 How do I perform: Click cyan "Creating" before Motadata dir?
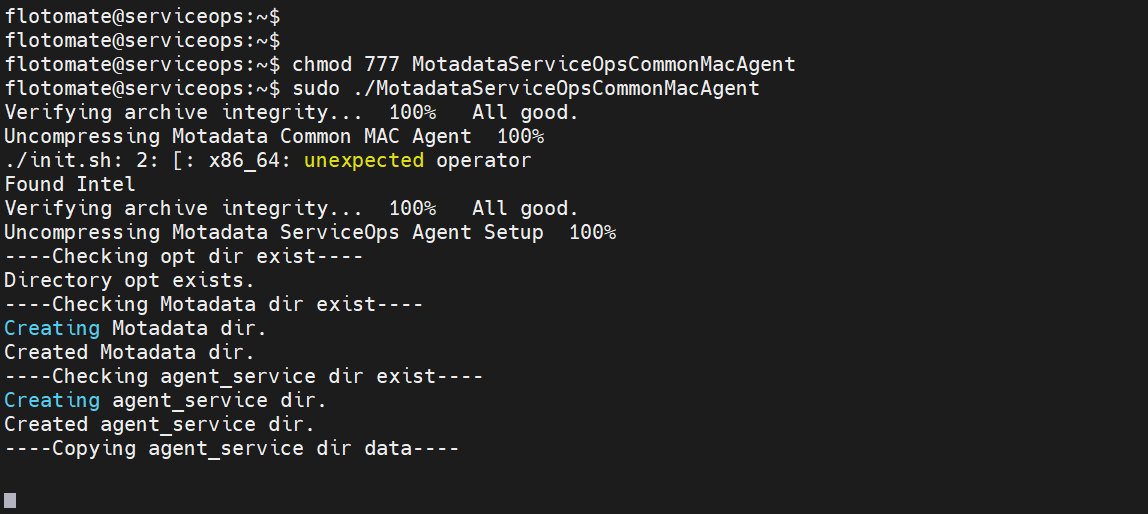52,328
